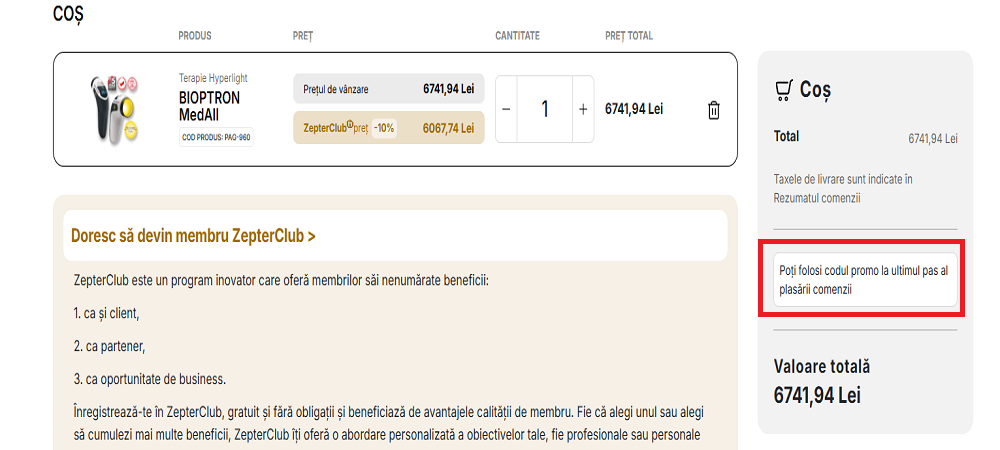This screenshot has width=1000, height=450.
Task: Click the Terapie Hyperlight category label
Action: pyautogui.click(x=213, y=78)
